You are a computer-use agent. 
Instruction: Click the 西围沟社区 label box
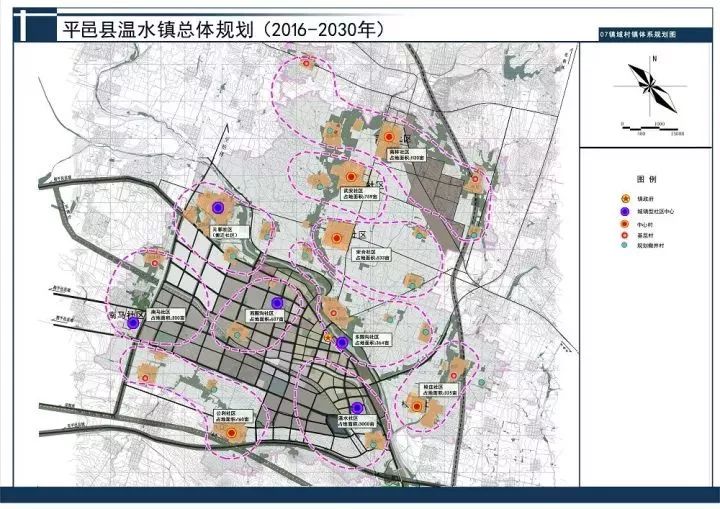(x=265, y=316)
